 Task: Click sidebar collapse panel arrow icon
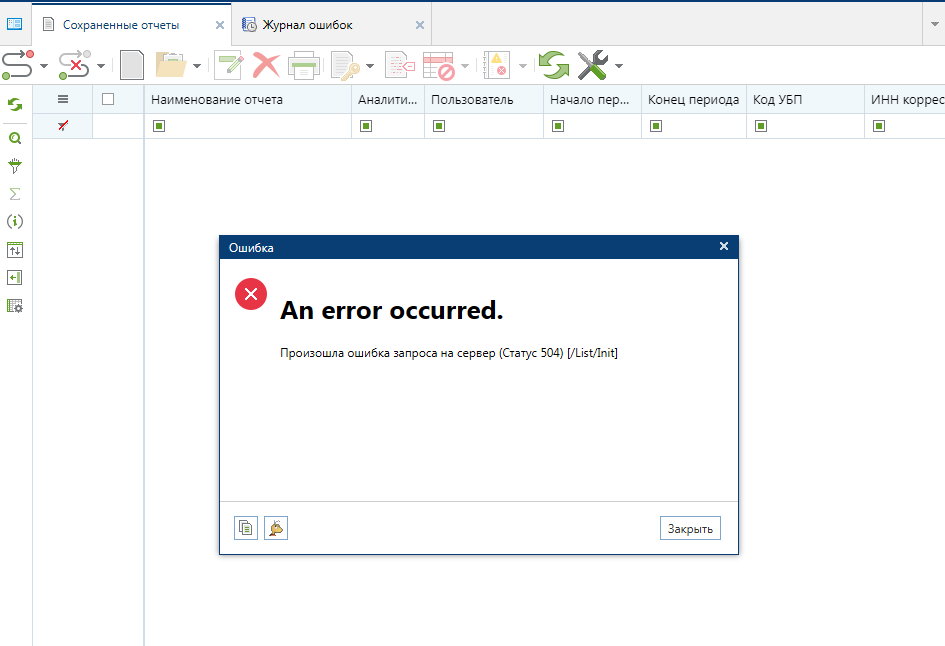(15, 277)
